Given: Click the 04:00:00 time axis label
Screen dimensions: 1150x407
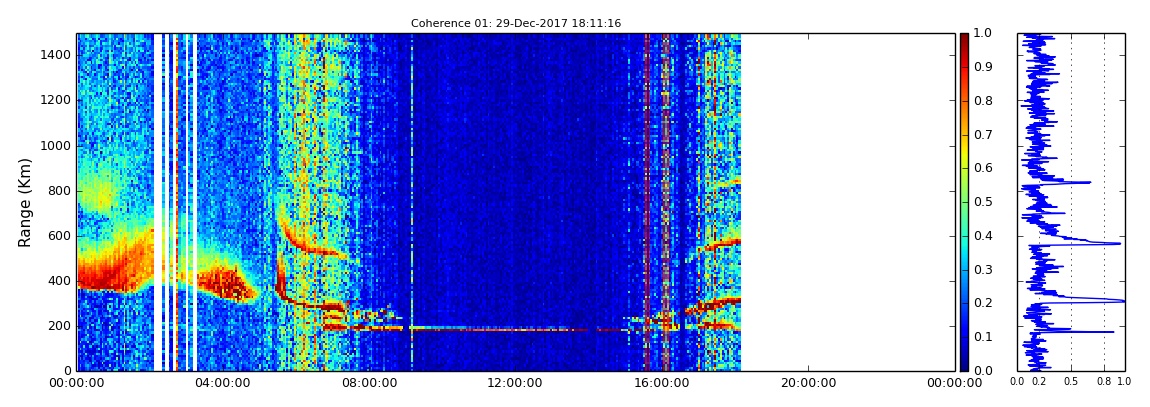Looking at the screenshot, I should [x=223, y=383].
